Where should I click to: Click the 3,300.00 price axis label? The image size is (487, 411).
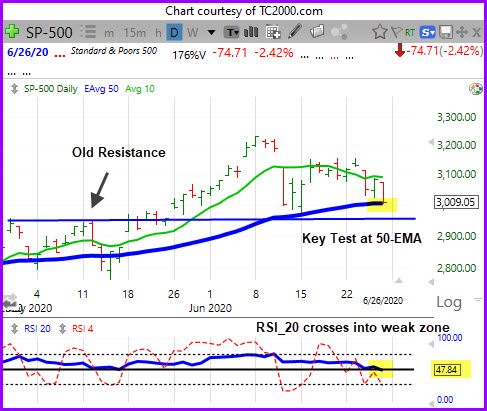456,117
